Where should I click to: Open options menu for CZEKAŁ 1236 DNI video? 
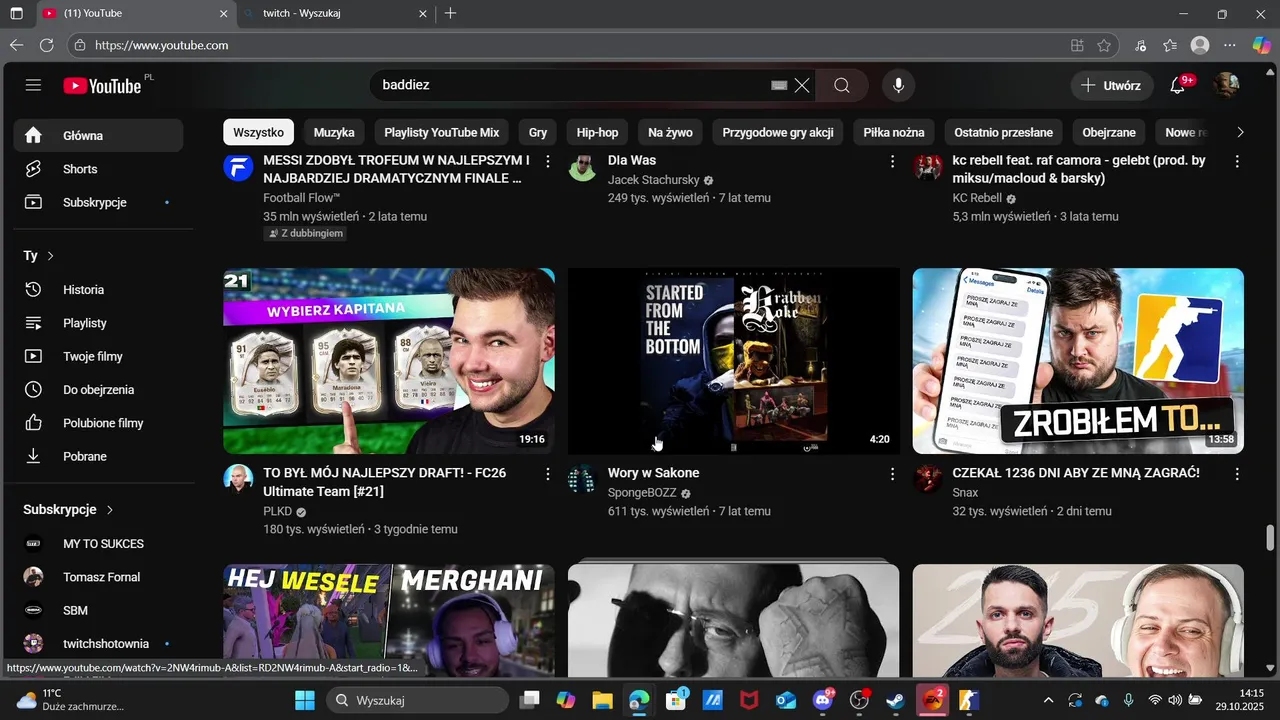tap(1237, 474)
